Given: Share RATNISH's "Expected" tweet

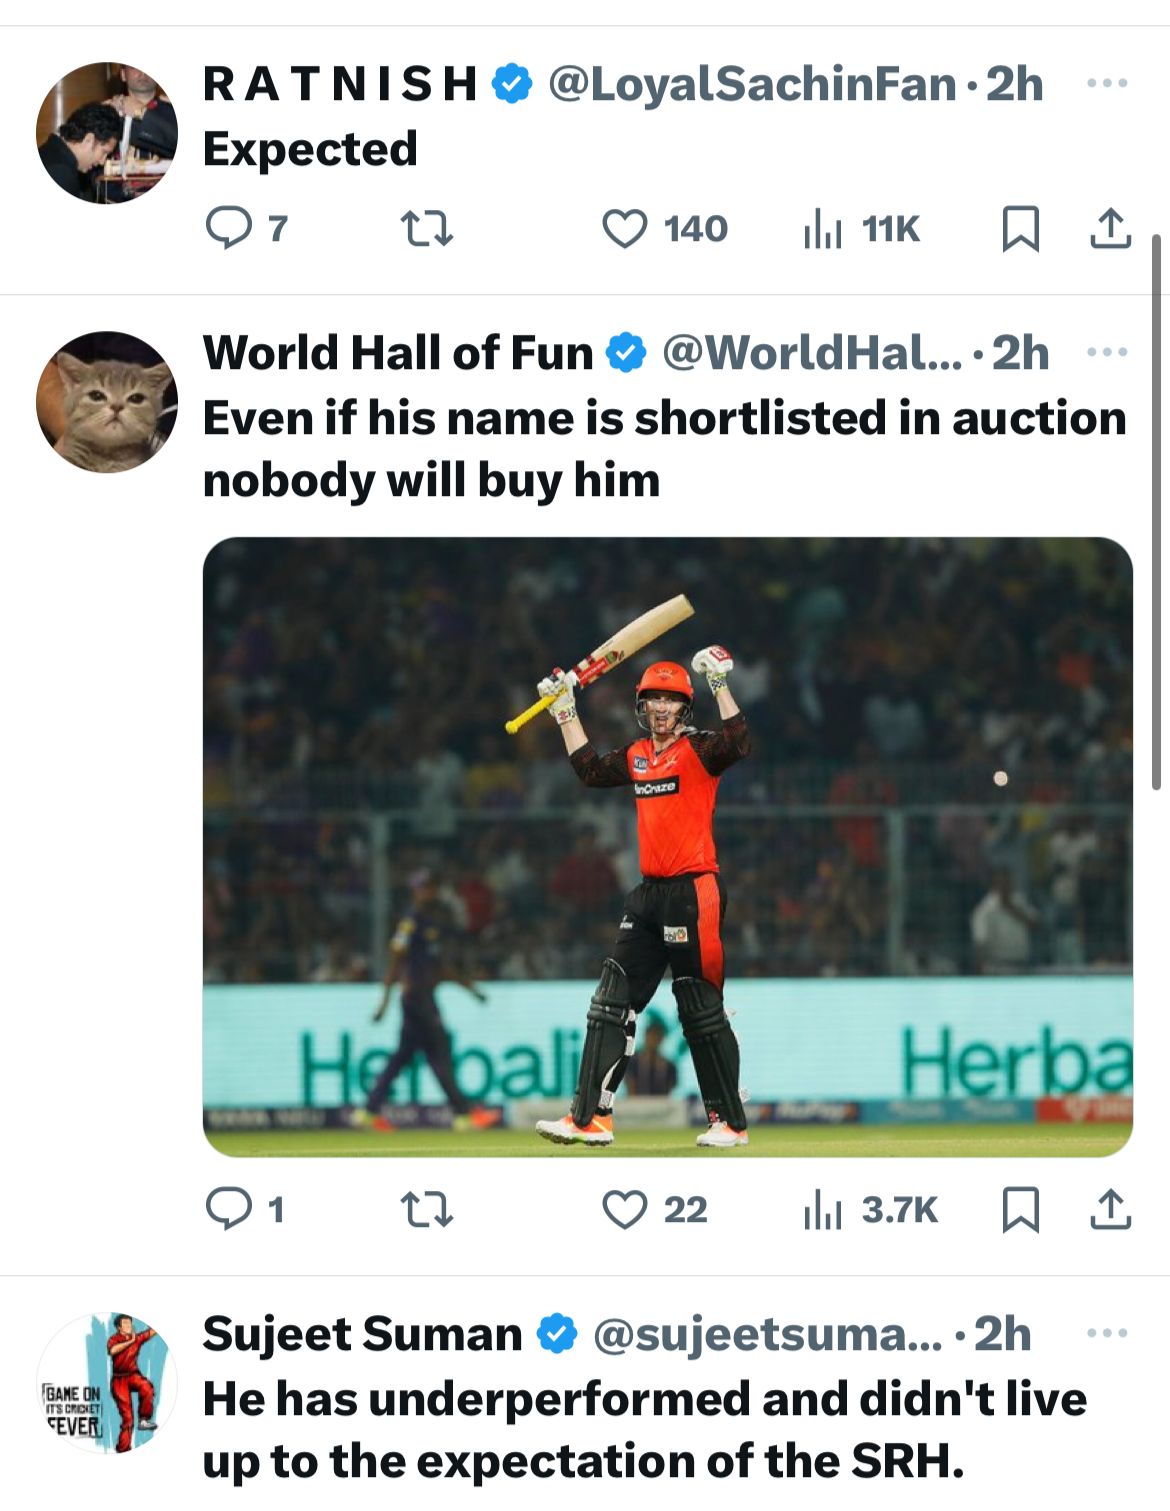Looking at the screenshot, I should [x=1110, y=228].
